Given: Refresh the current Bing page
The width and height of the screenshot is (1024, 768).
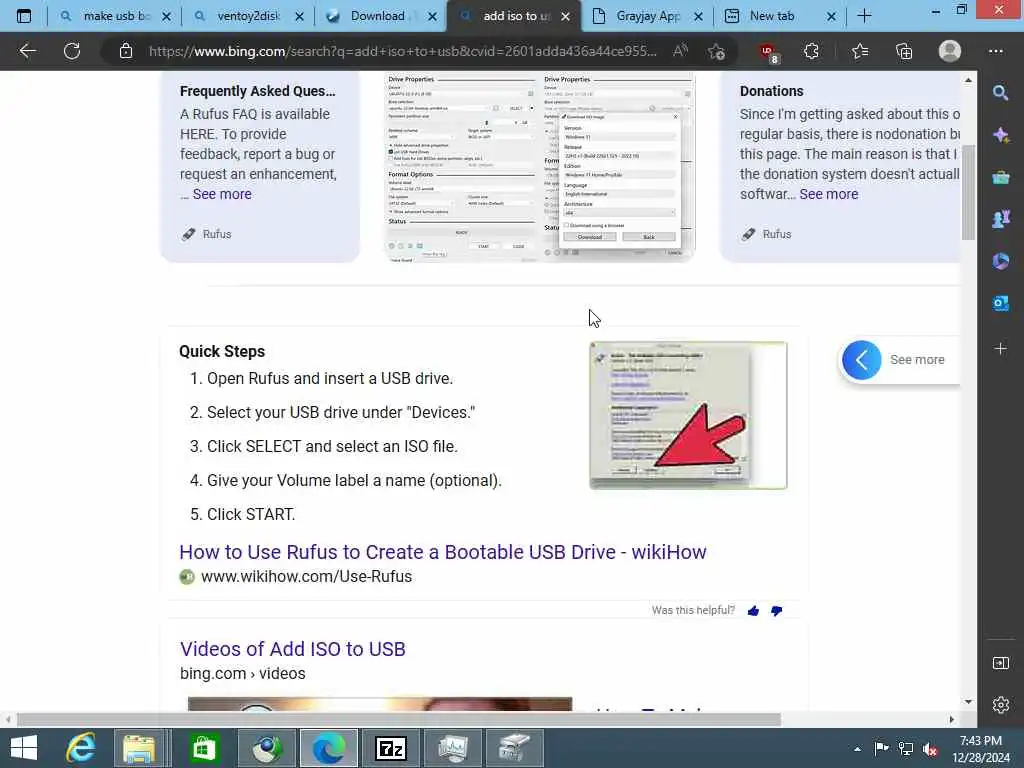Looking at the screenshot, I should (x=72, y=51).
